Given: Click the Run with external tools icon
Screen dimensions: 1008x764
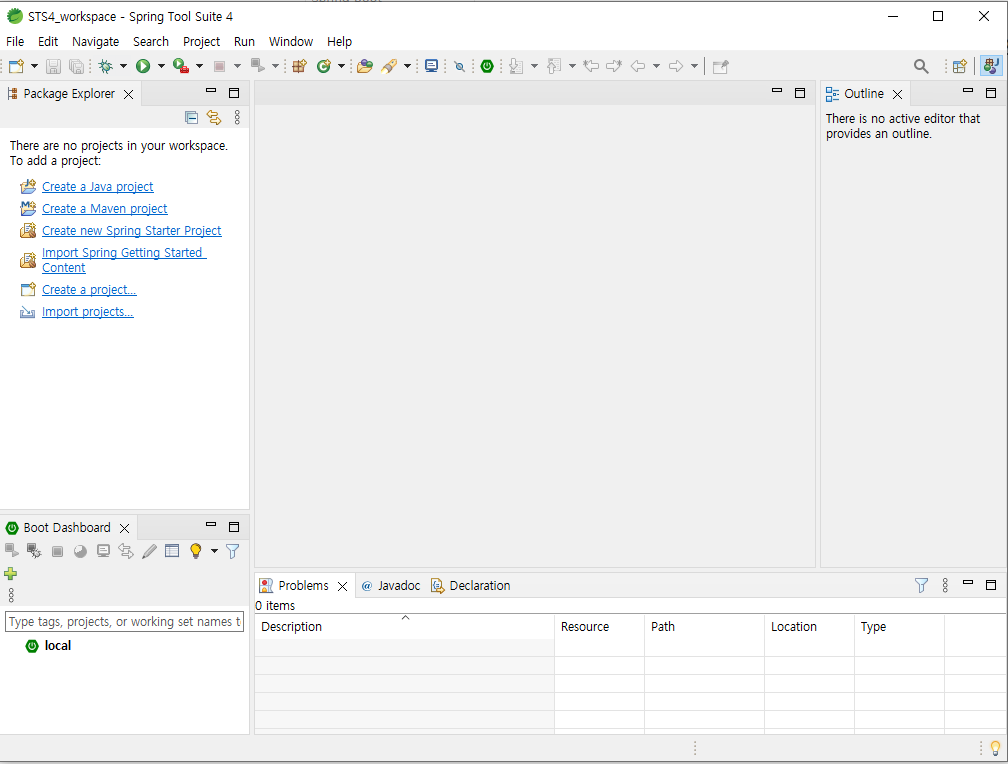Looking at the screenshot, I should [181, 66].
